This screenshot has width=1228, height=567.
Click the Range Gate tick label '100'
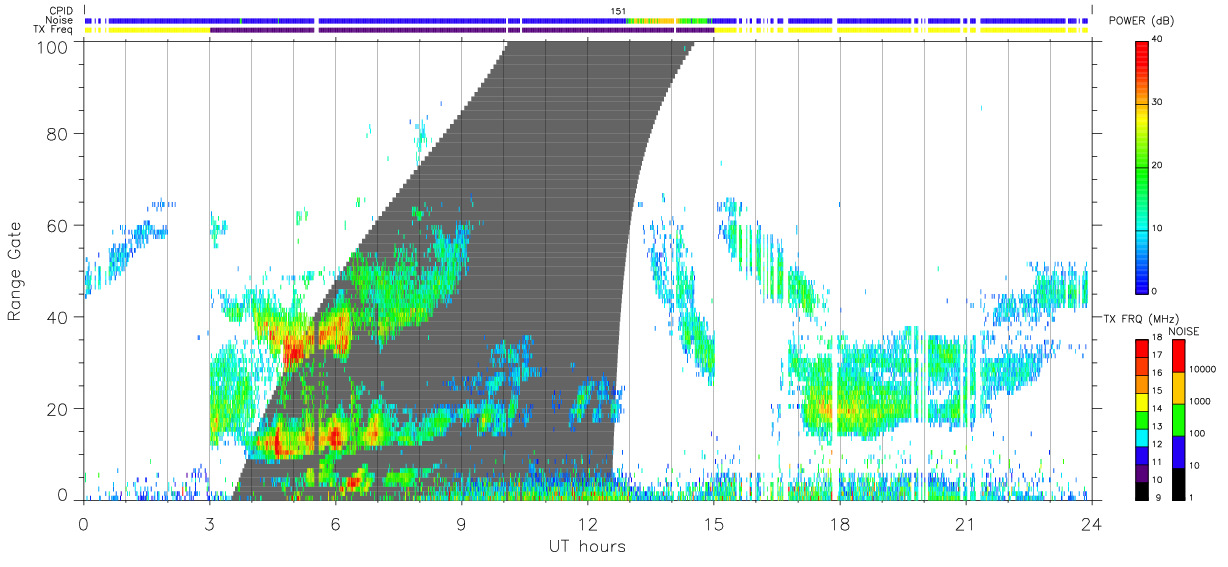tap(51, 47)
